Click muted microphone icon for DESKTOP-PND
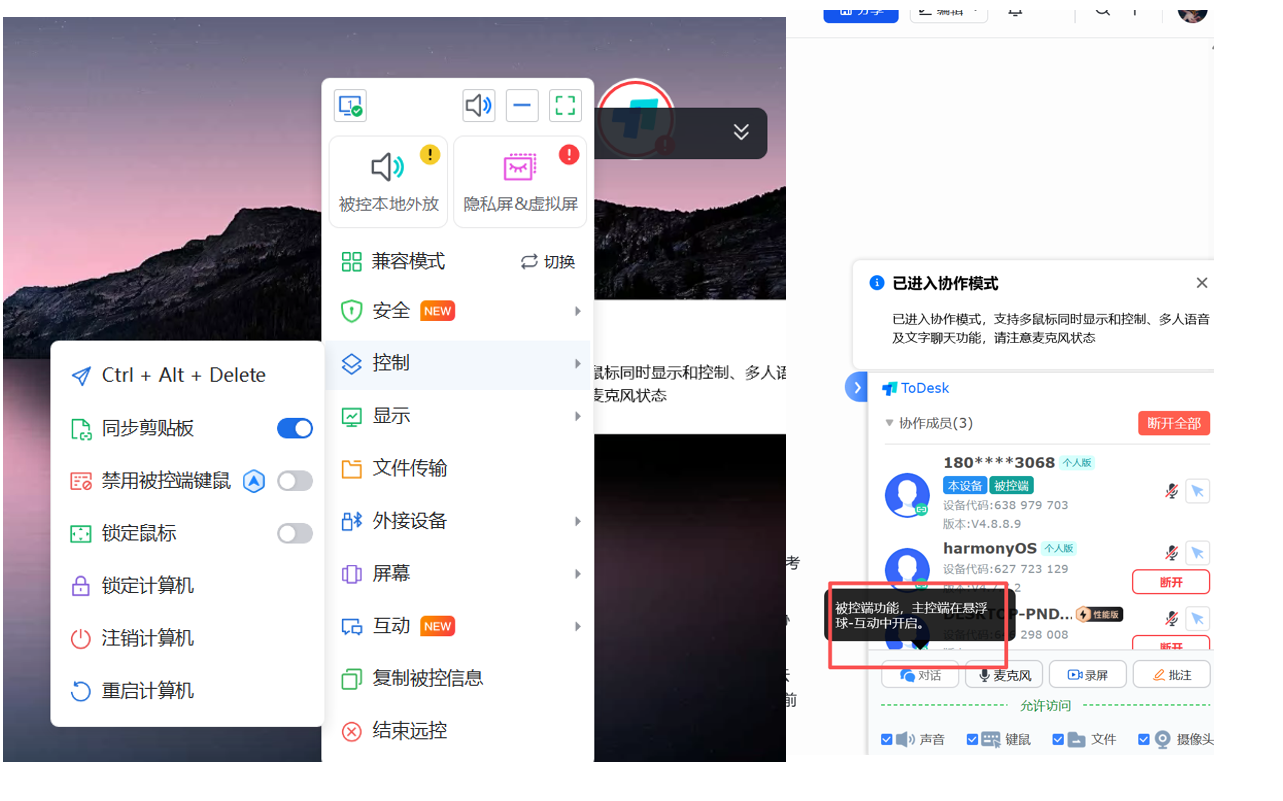Viewport: 1283px width, 801px height. click(x=1171, y=618)
